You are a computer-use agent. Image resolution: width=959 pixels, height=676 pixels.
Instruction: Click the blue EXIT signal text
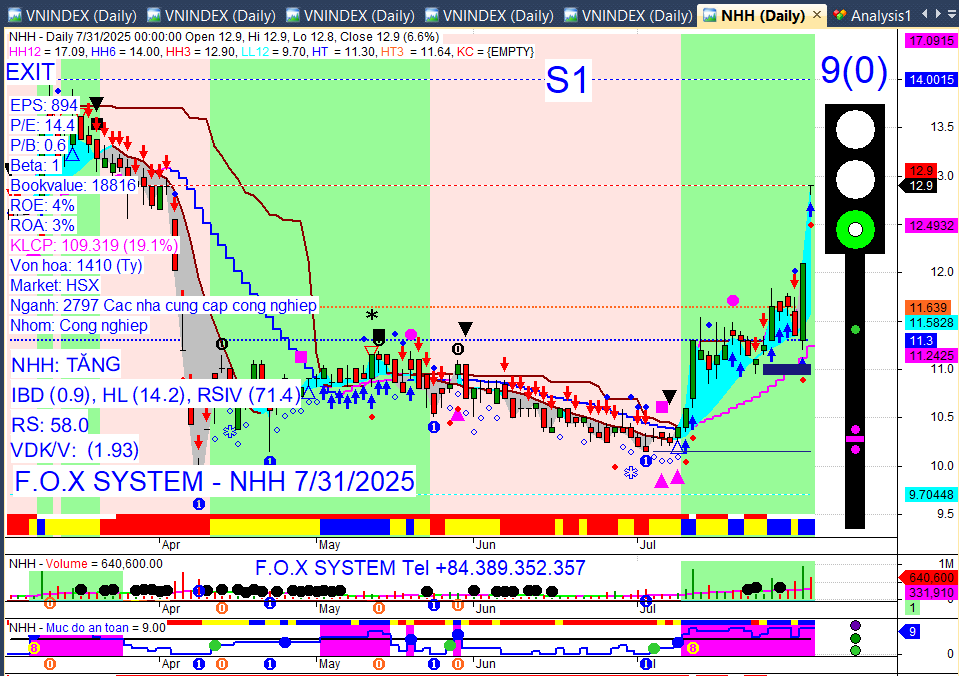pos(31,72)
